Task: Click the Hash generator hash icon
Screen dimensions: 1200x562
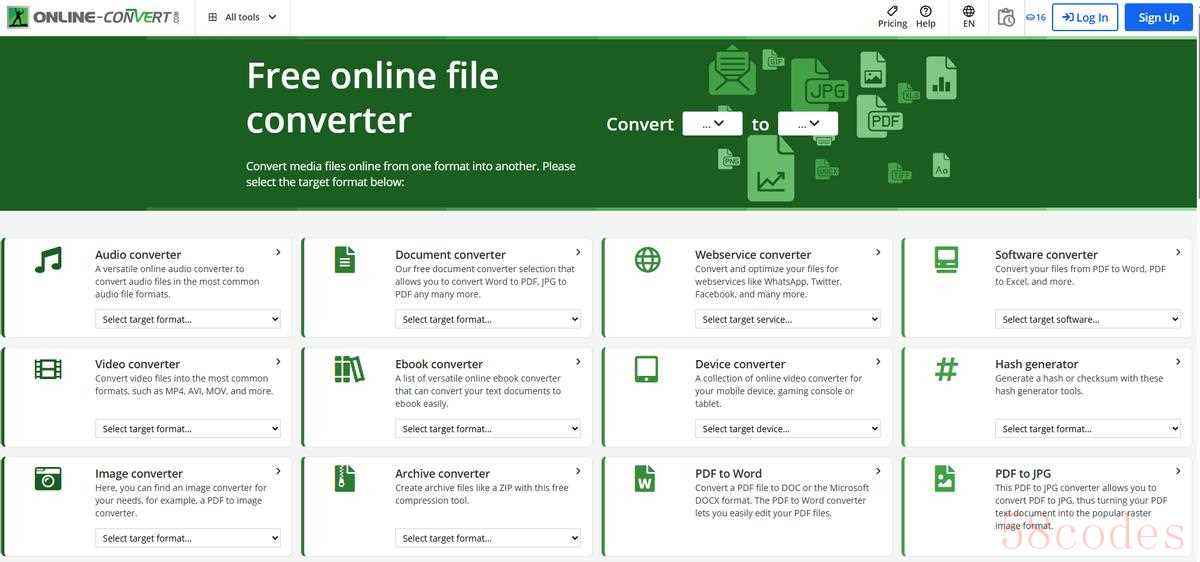Action: pyautogui.click(x=946, y=369)
